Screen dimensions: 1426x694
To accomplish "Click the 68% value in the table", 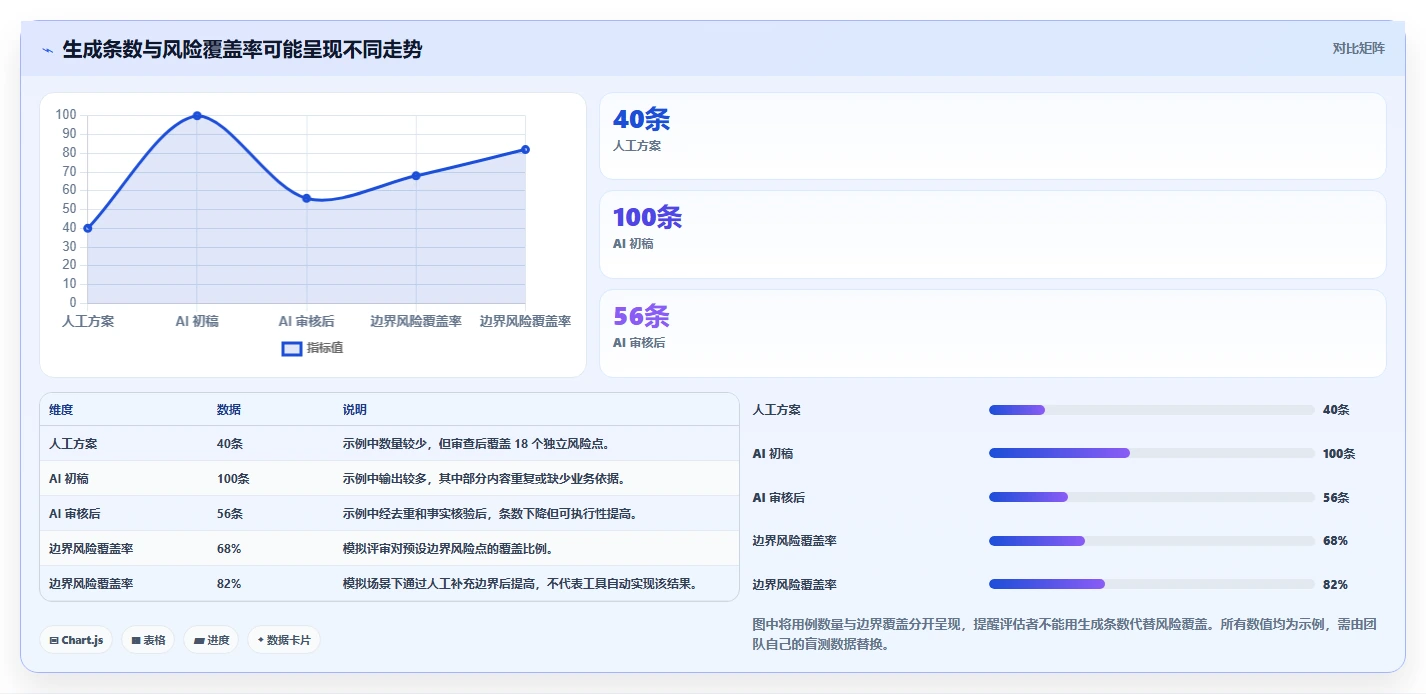I will click(229, 549).
